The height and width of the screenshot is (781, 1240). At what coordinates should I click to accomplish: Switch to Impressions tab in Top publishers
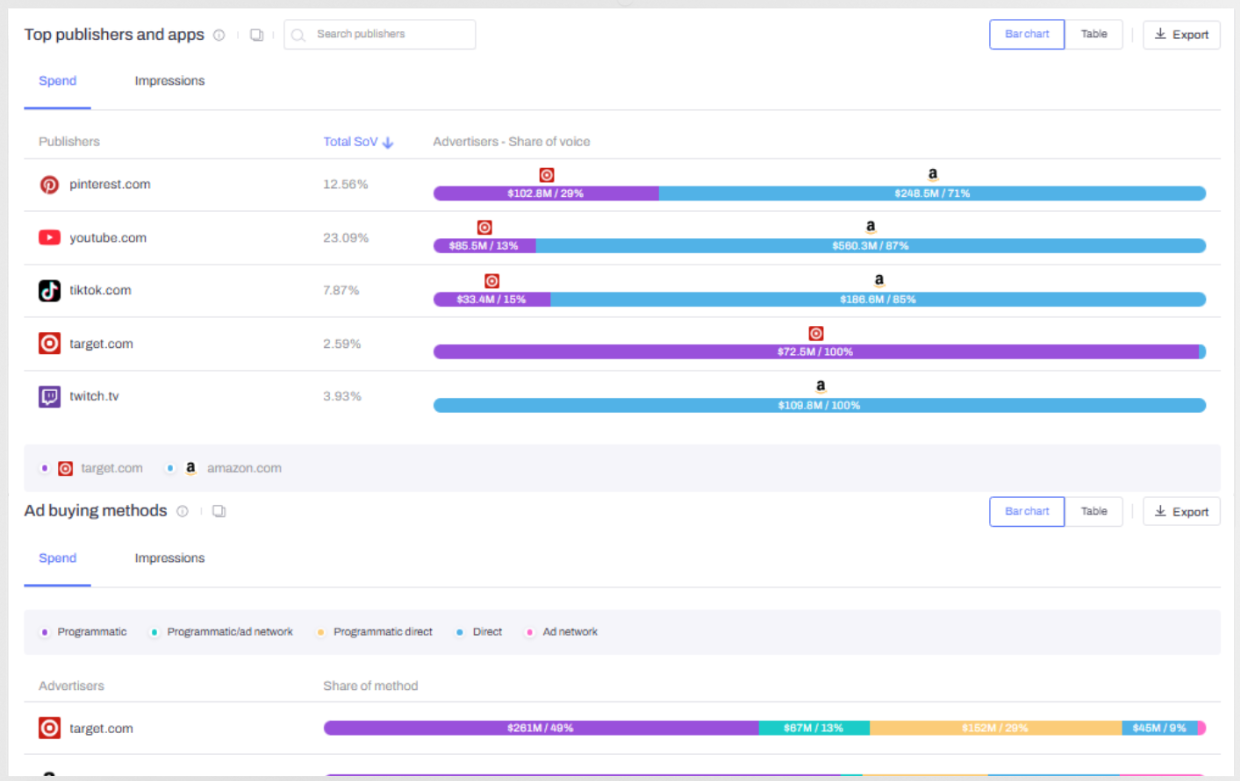169,81
